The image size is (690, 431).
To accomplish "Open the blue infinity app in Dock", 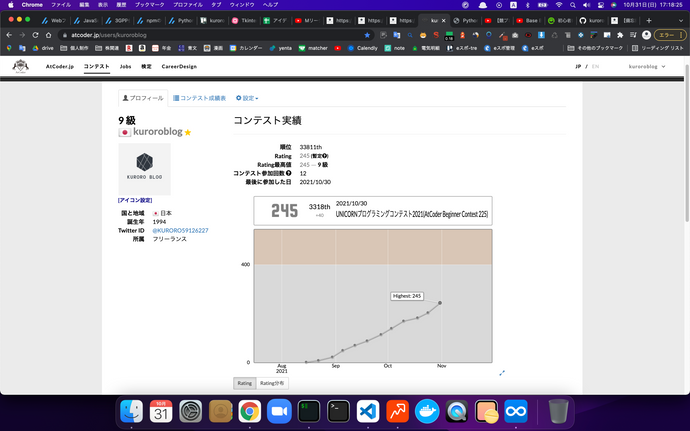I will pos(516,412).
